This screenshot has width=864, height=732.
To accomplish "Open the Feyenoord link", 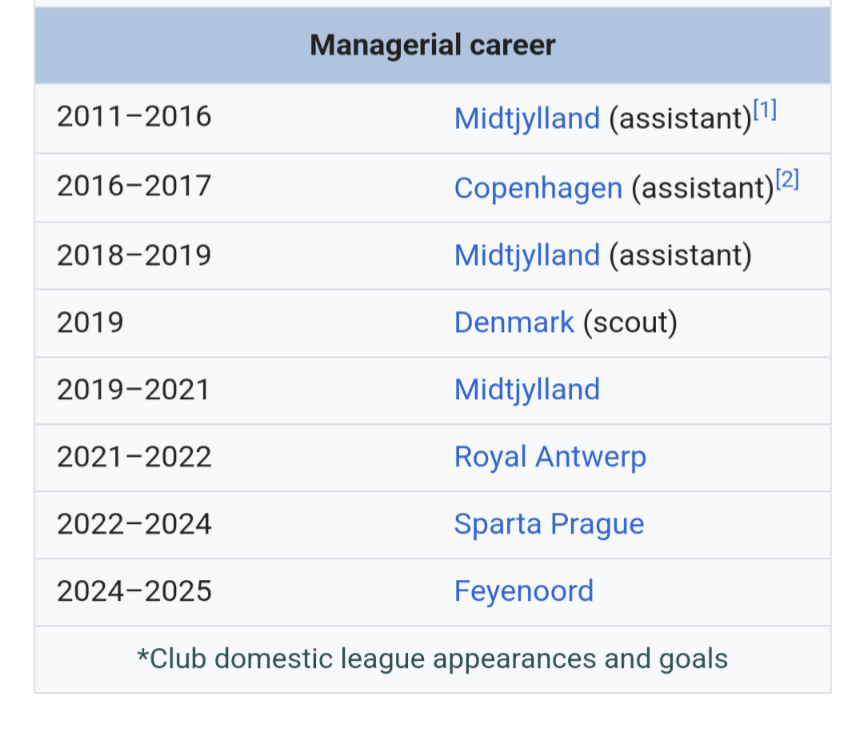I will tap(523, 591).
